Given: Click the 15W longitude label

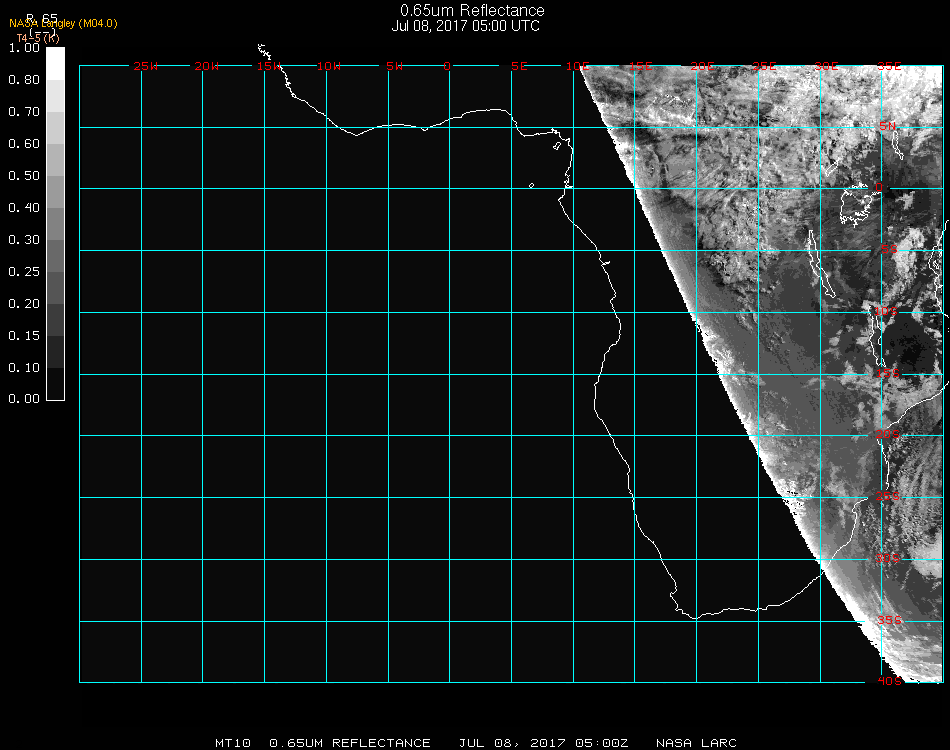Looking at the screenshot, I should pyautogui.click(x=268, y=66).
